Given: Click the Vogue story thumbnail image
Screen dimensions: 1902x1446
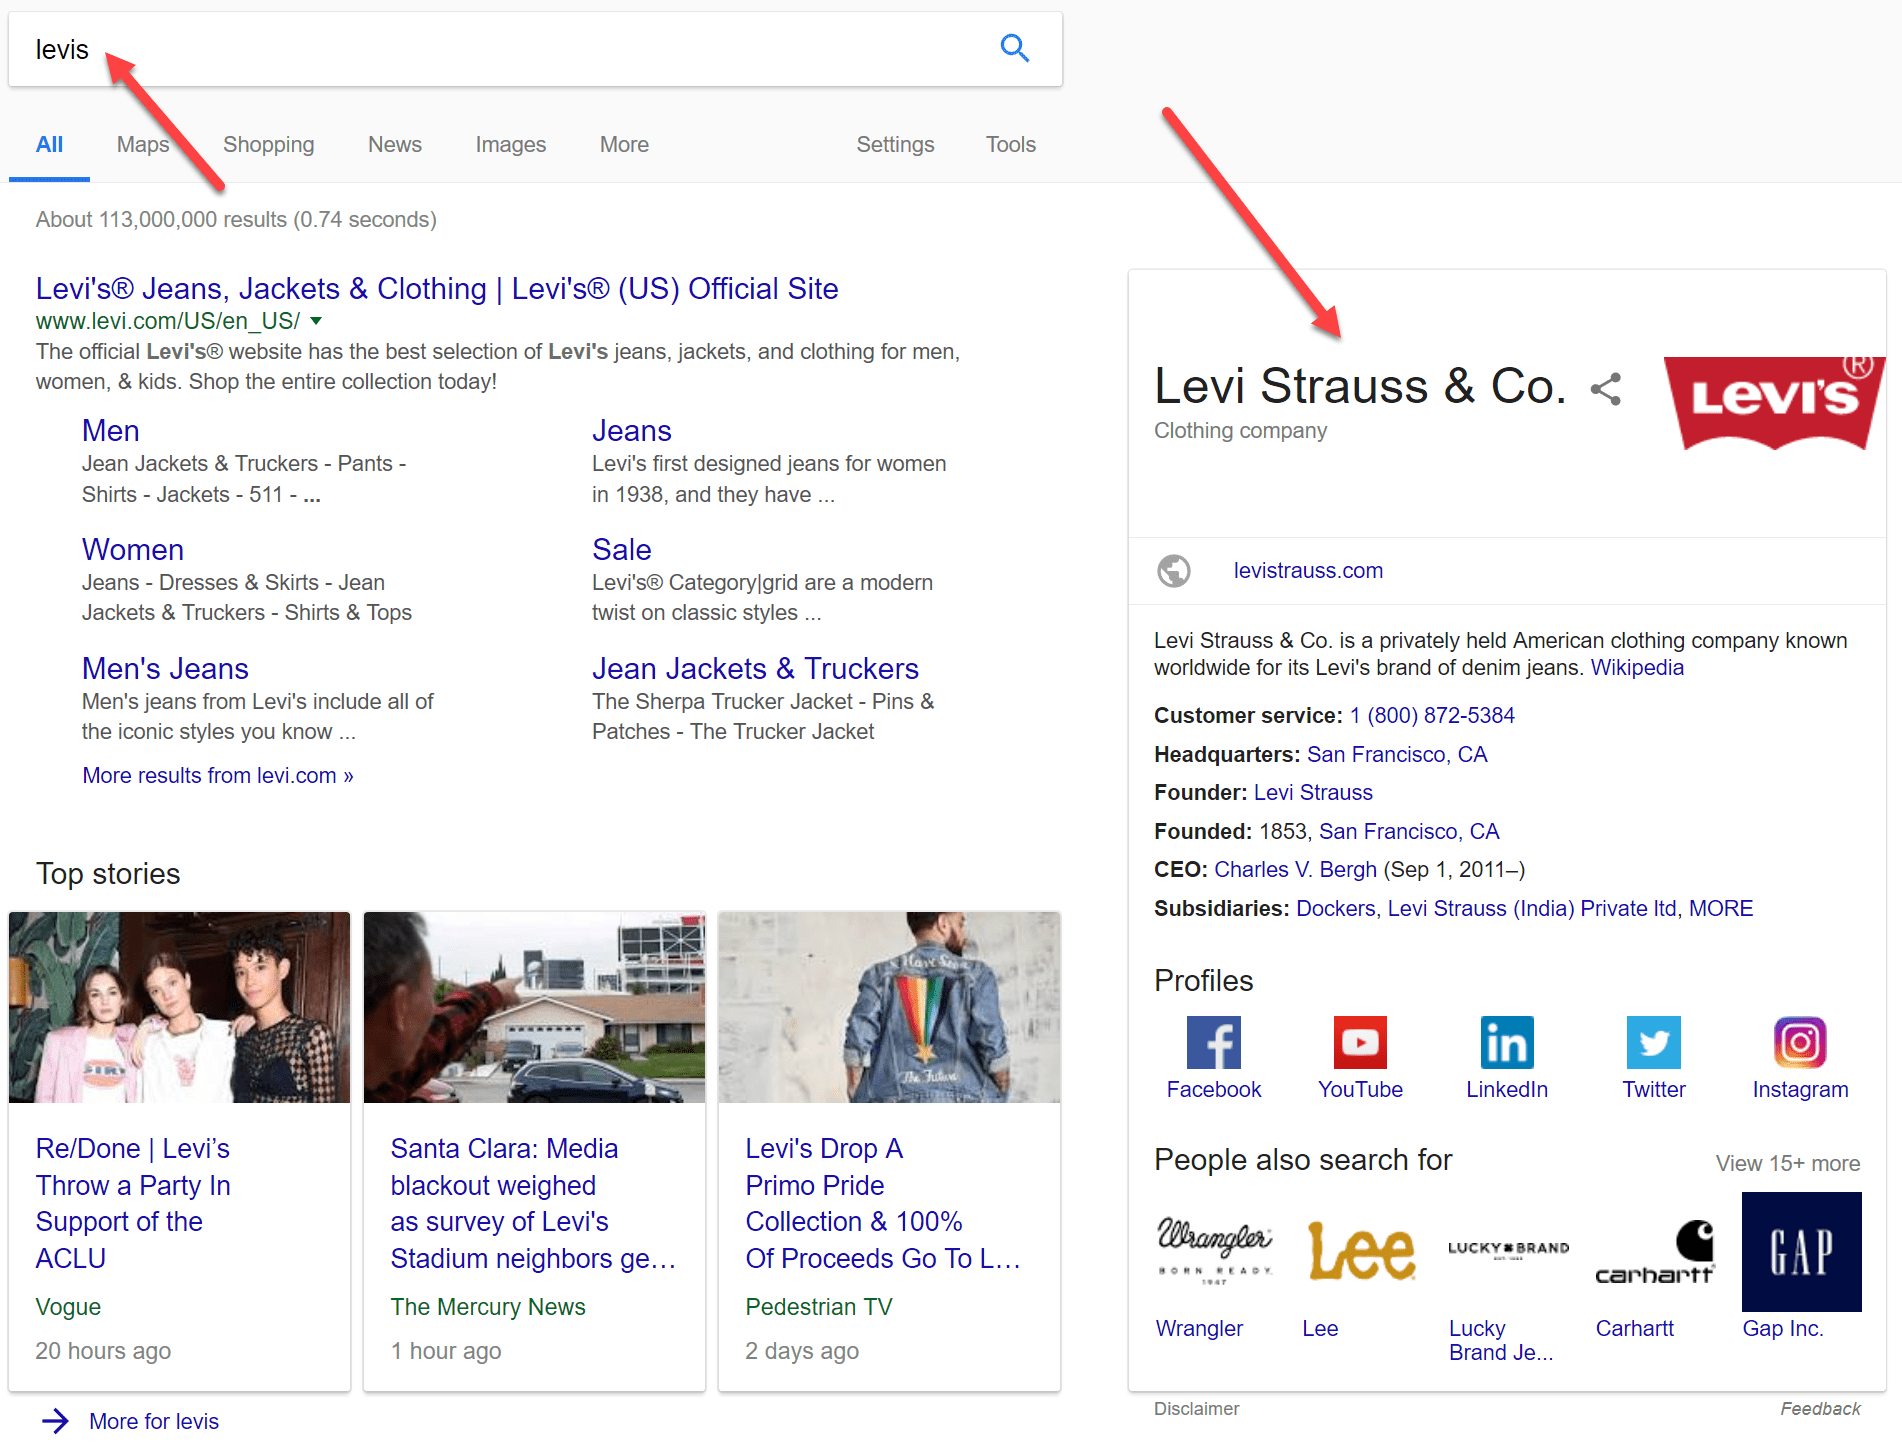Looking at the screenshot, I should pos(180,1007).
